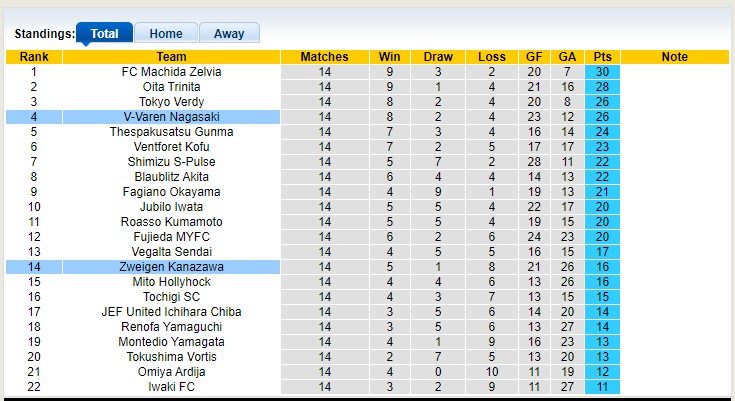735x401 pixels.
Task: Select Blaublitz Akita in the standings
Action: [172, 177]
